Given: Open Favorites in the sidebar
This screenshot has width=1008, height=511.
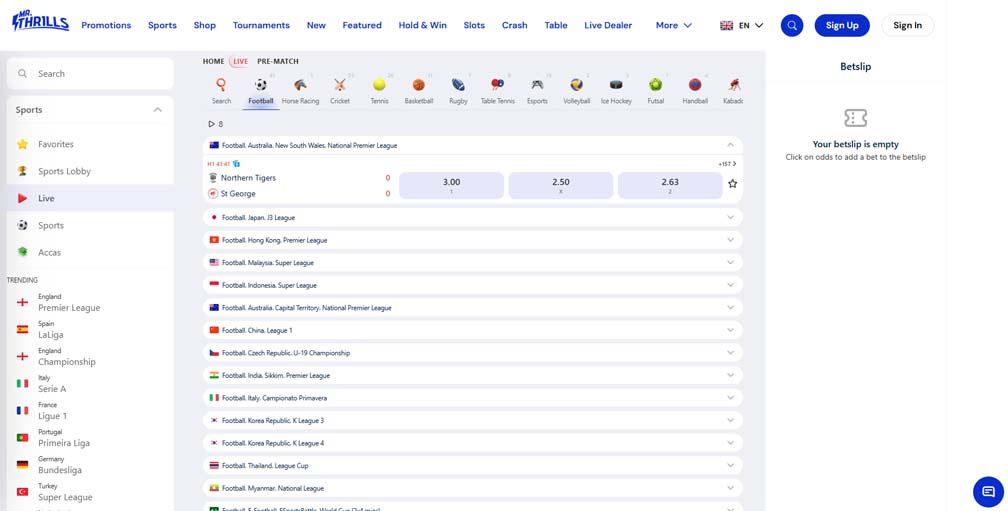Looking at the screenshot, I should [90, 144].
